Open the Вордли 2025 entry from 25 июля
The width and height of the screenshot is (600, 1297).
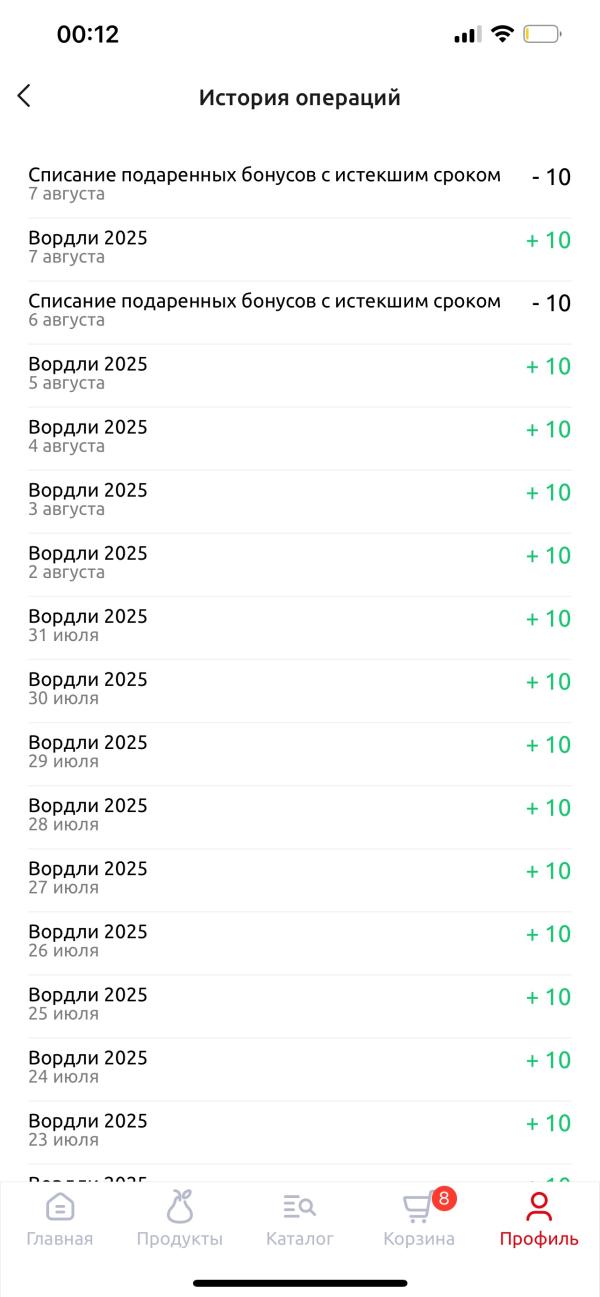coord(300,1004)
